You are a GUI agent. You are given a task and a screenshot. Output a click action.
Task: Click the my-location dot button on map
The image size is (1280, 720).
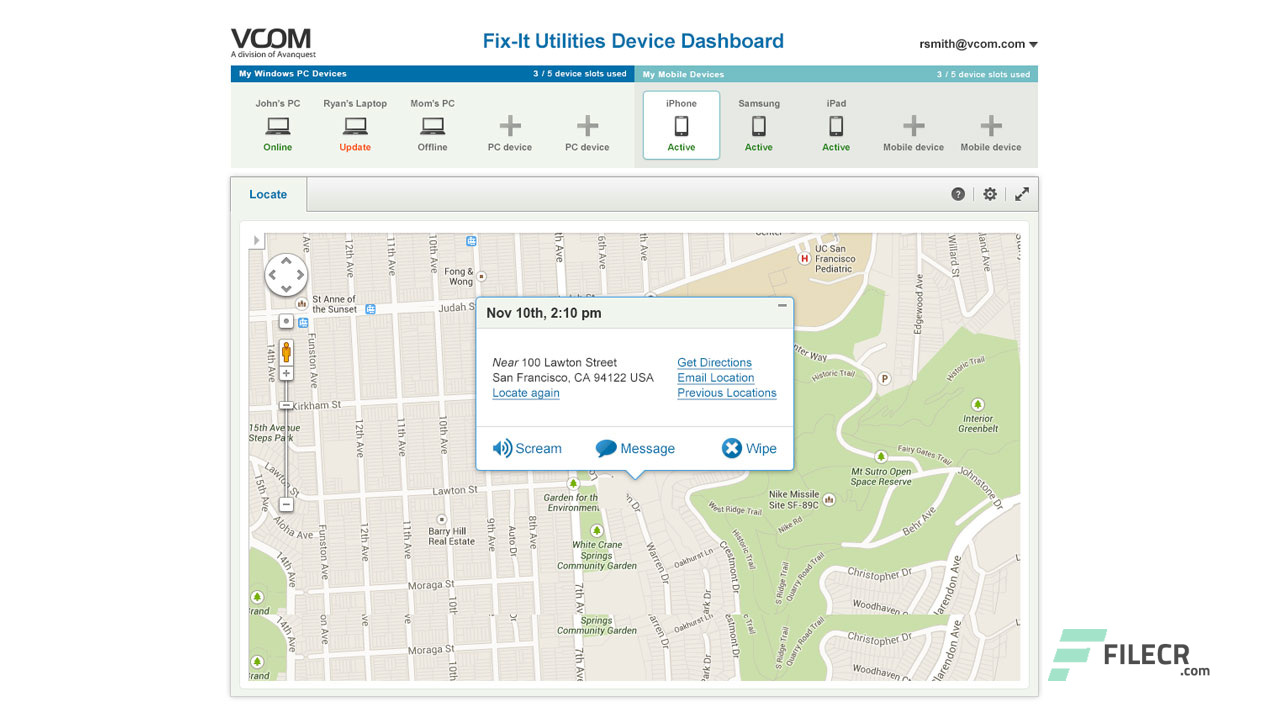tap(286, 321)
